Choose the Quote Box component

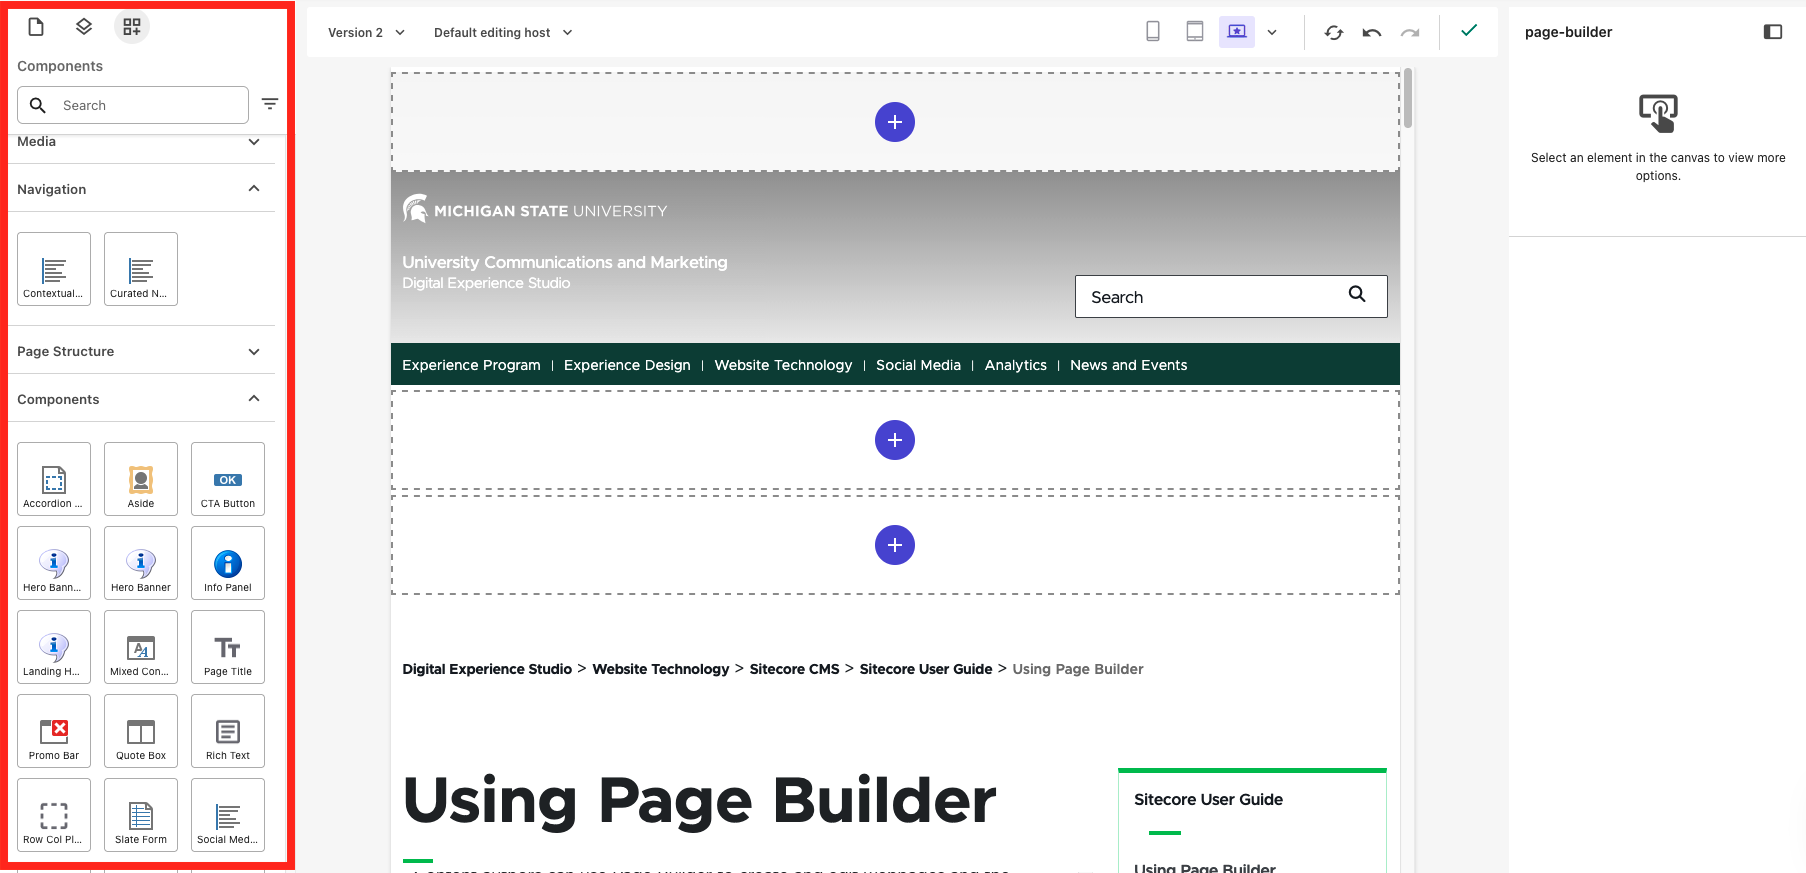click(x=141, y=731)
